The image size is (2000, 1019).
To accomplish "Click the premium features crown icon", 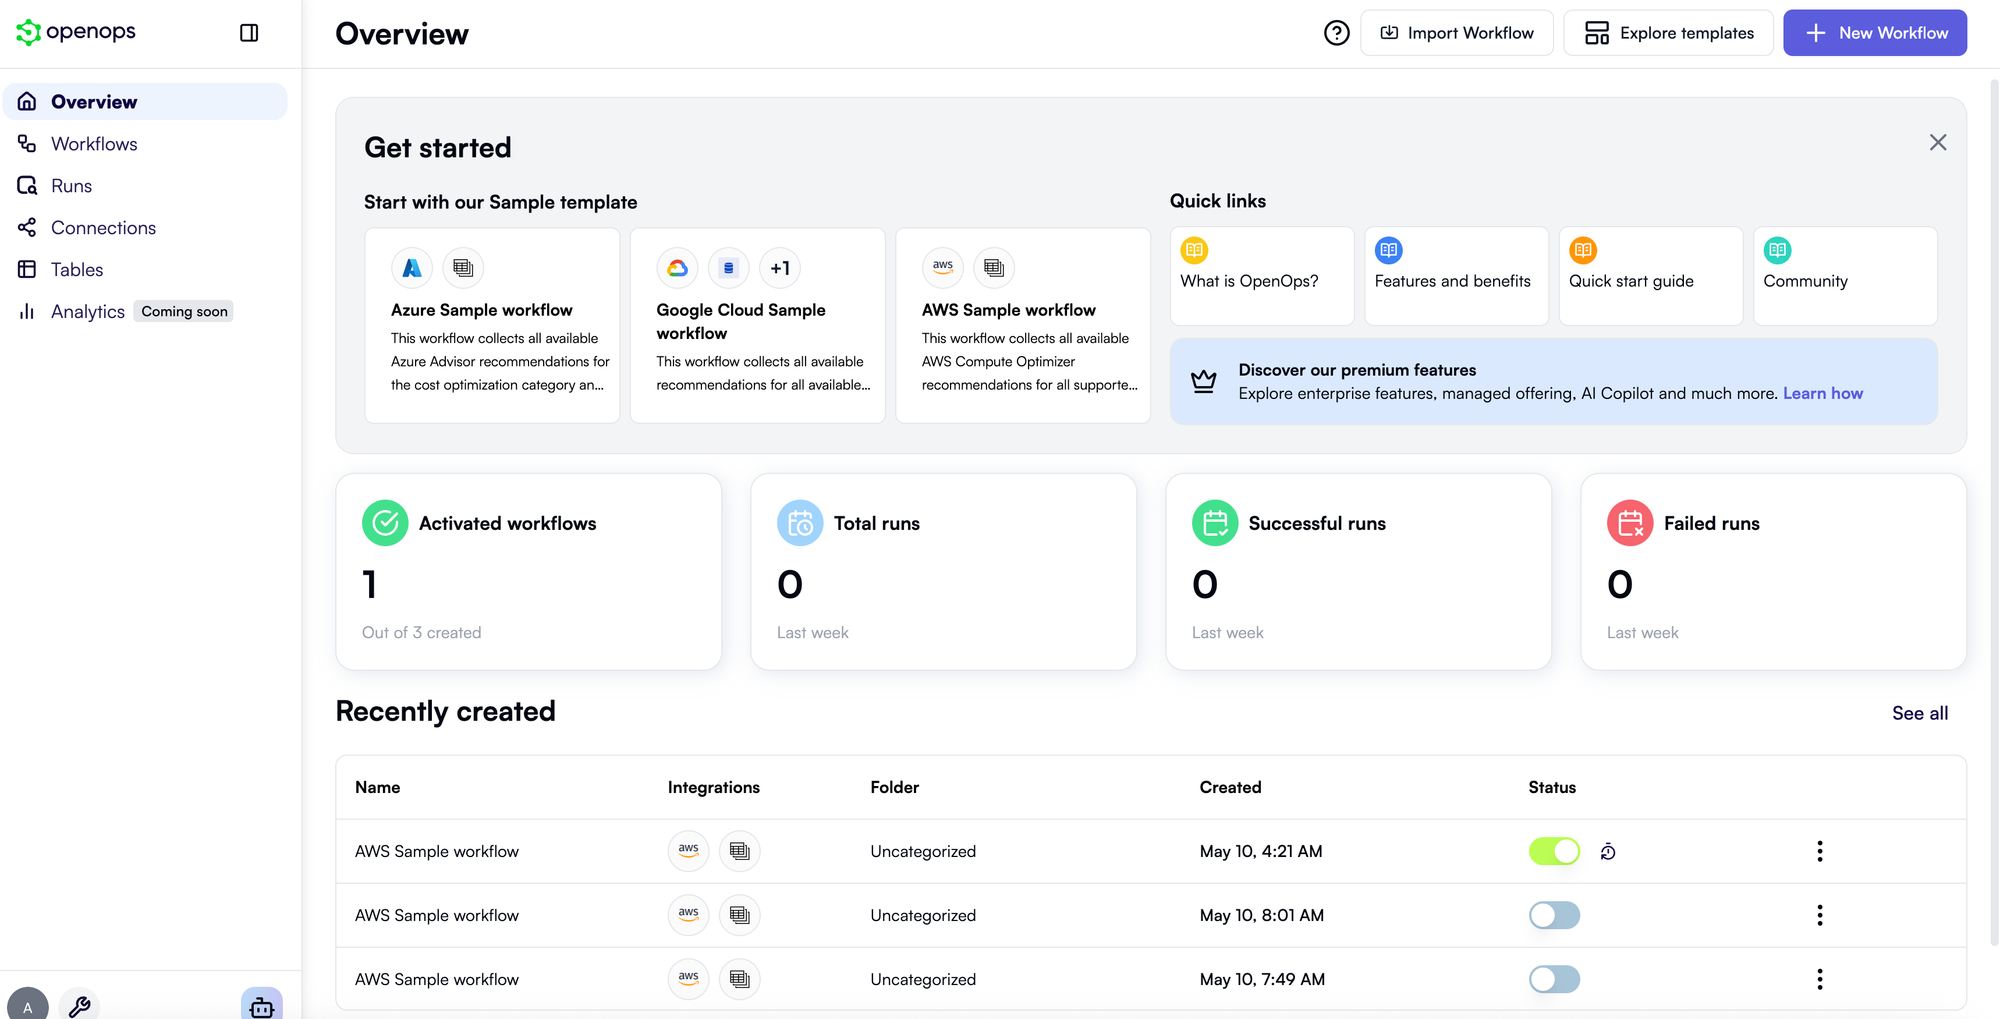I will (x=1204, y=381).
